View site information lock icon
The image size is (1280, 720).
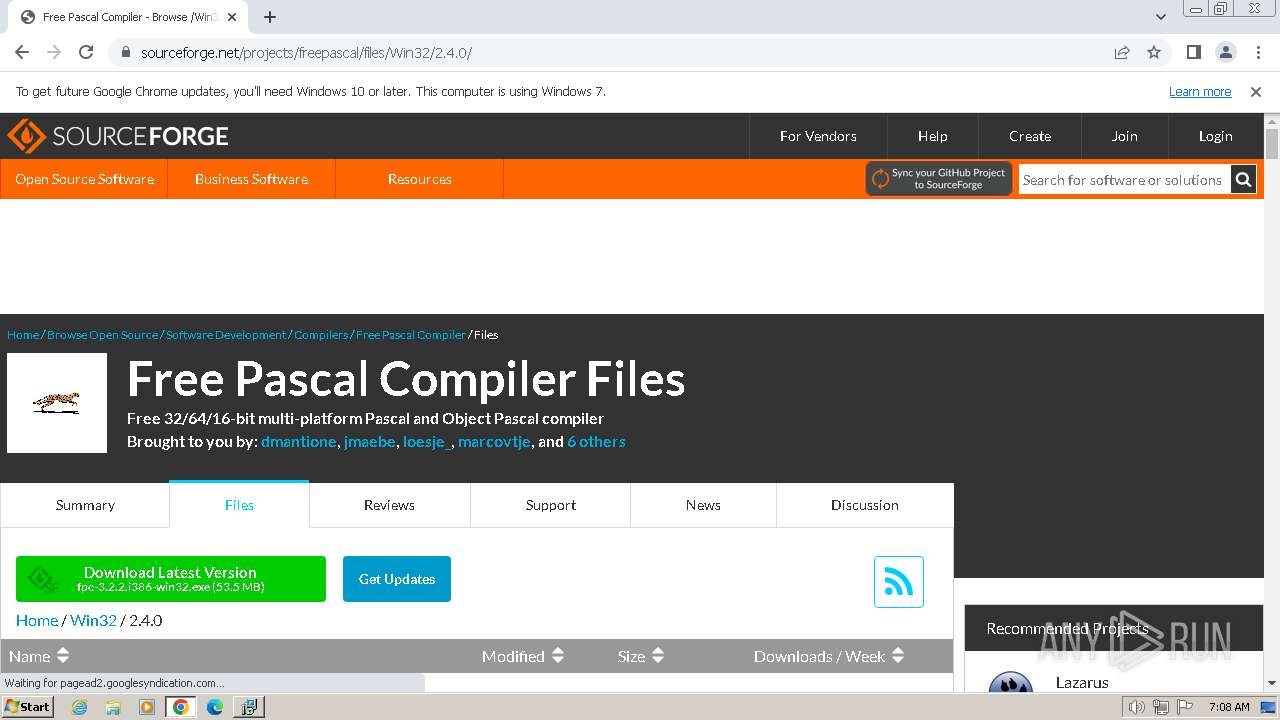pos(126,52)
